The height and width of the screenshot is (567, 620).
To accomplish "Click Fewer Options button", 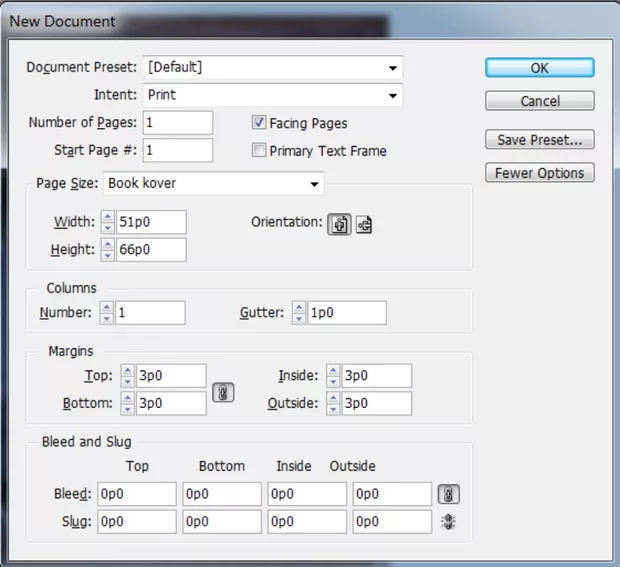I will click(540, 173).
